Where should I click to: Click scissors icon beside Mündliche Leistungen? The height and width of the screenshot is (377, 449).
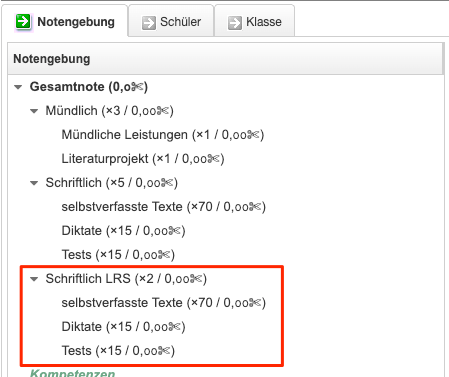click(254, 135)
